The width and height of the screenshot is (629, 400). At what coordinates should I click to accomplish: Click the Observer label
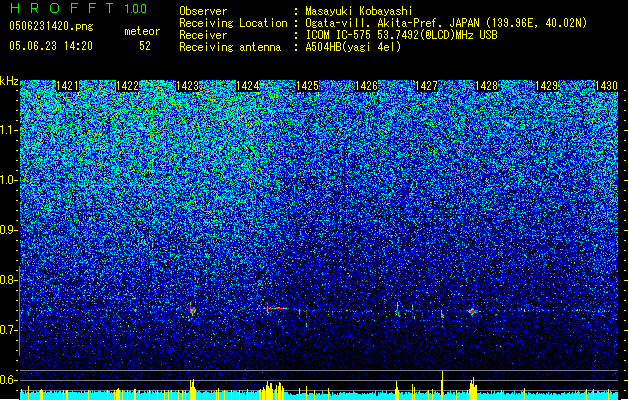click(203, 11)
